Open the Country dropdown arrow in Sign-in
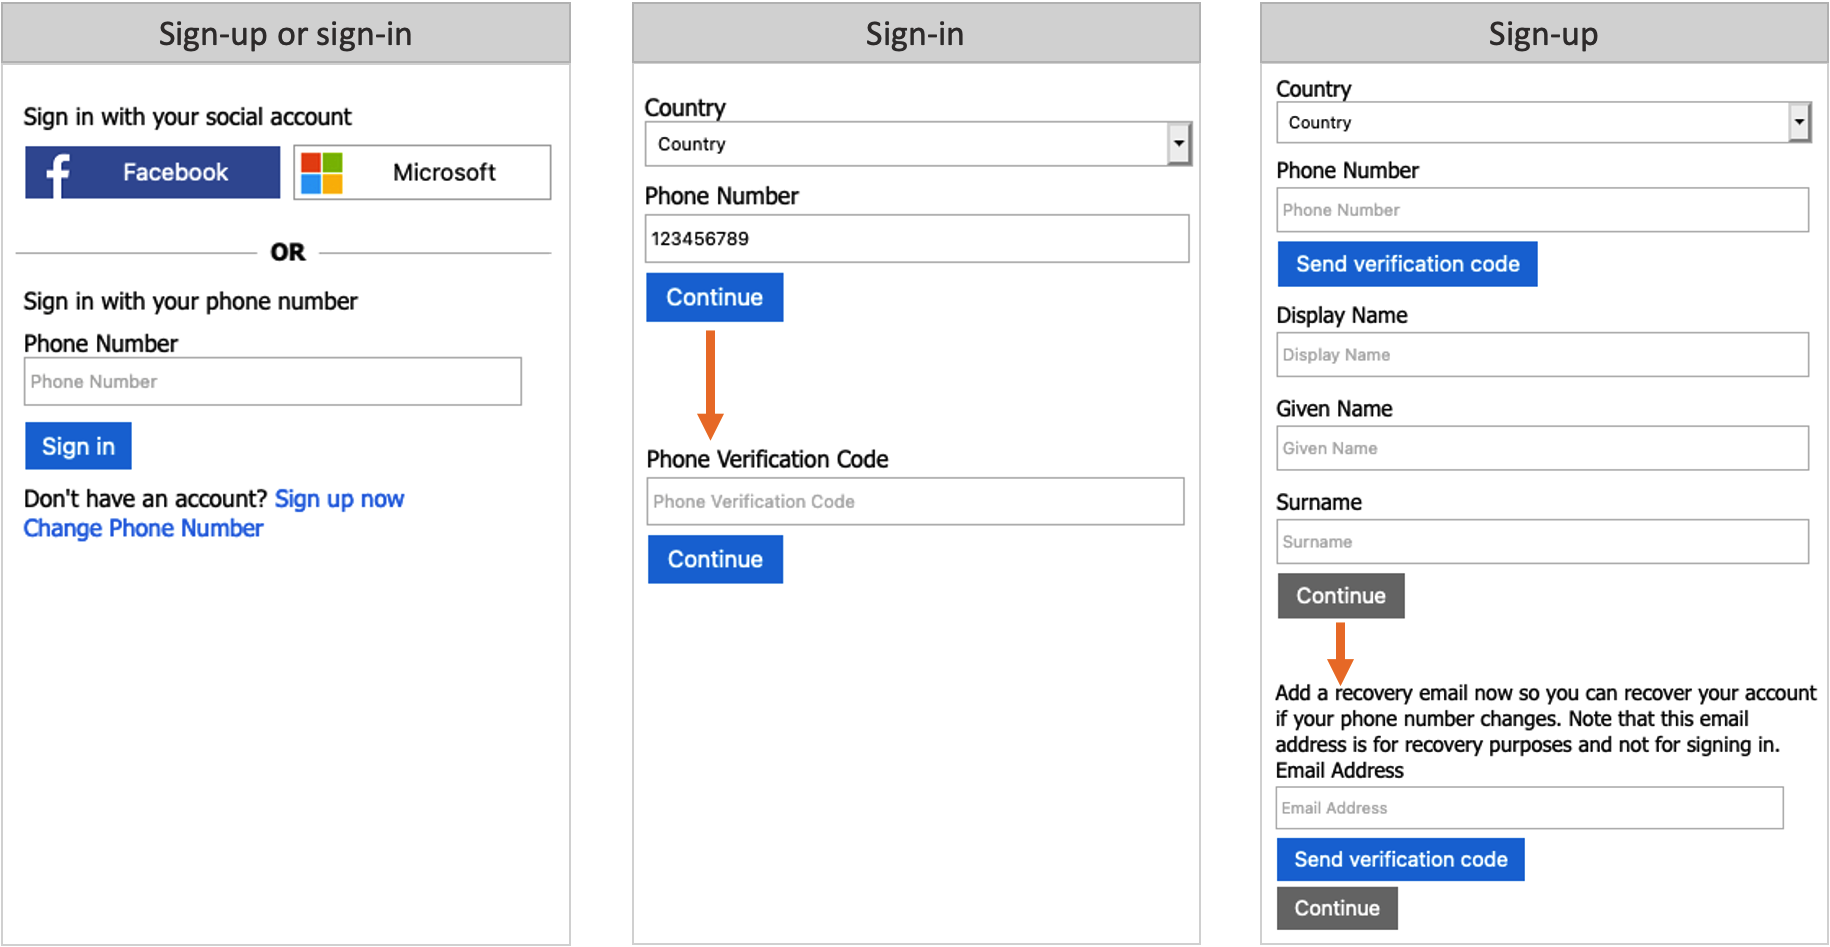Image resolution: width=1830 pixels, height=947 pixels. pos(1178,143)
